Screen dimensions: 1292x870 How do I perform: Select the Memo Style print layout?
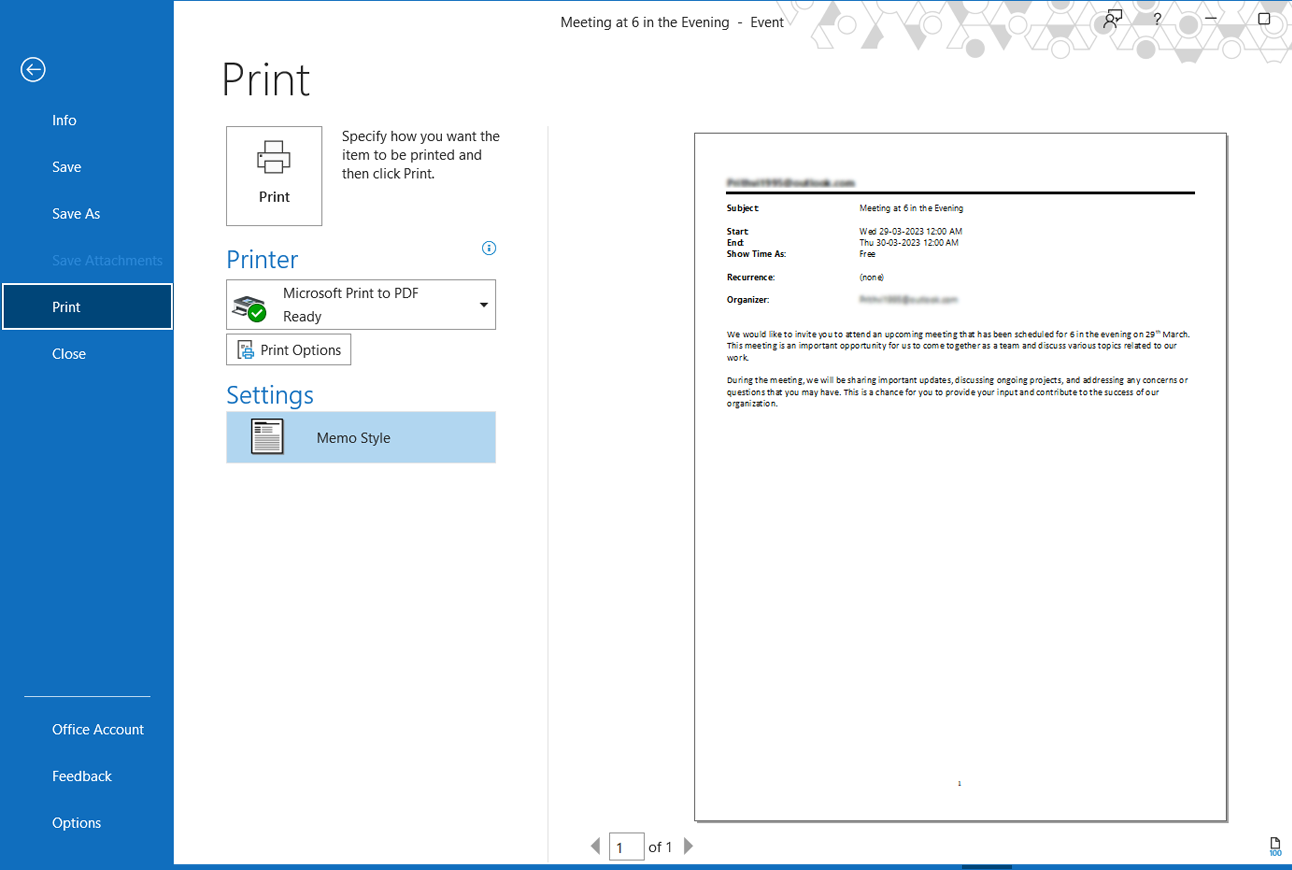pos(360,437)
